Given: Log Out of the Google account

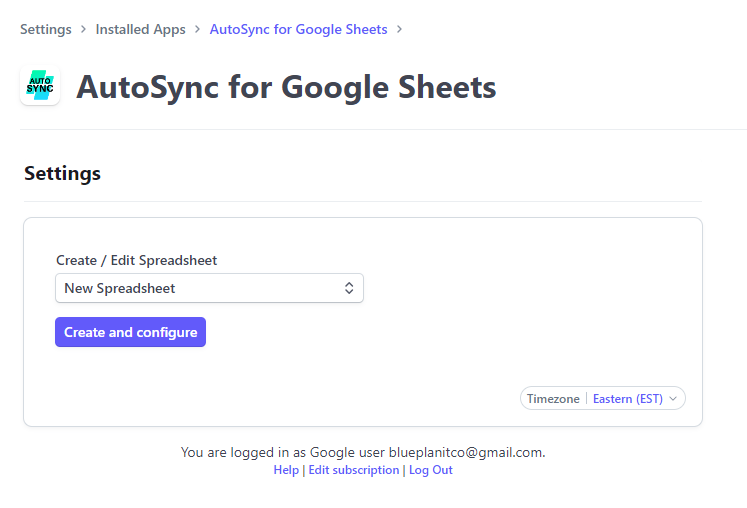Looking at the screenshot, I should click(431, 470).
